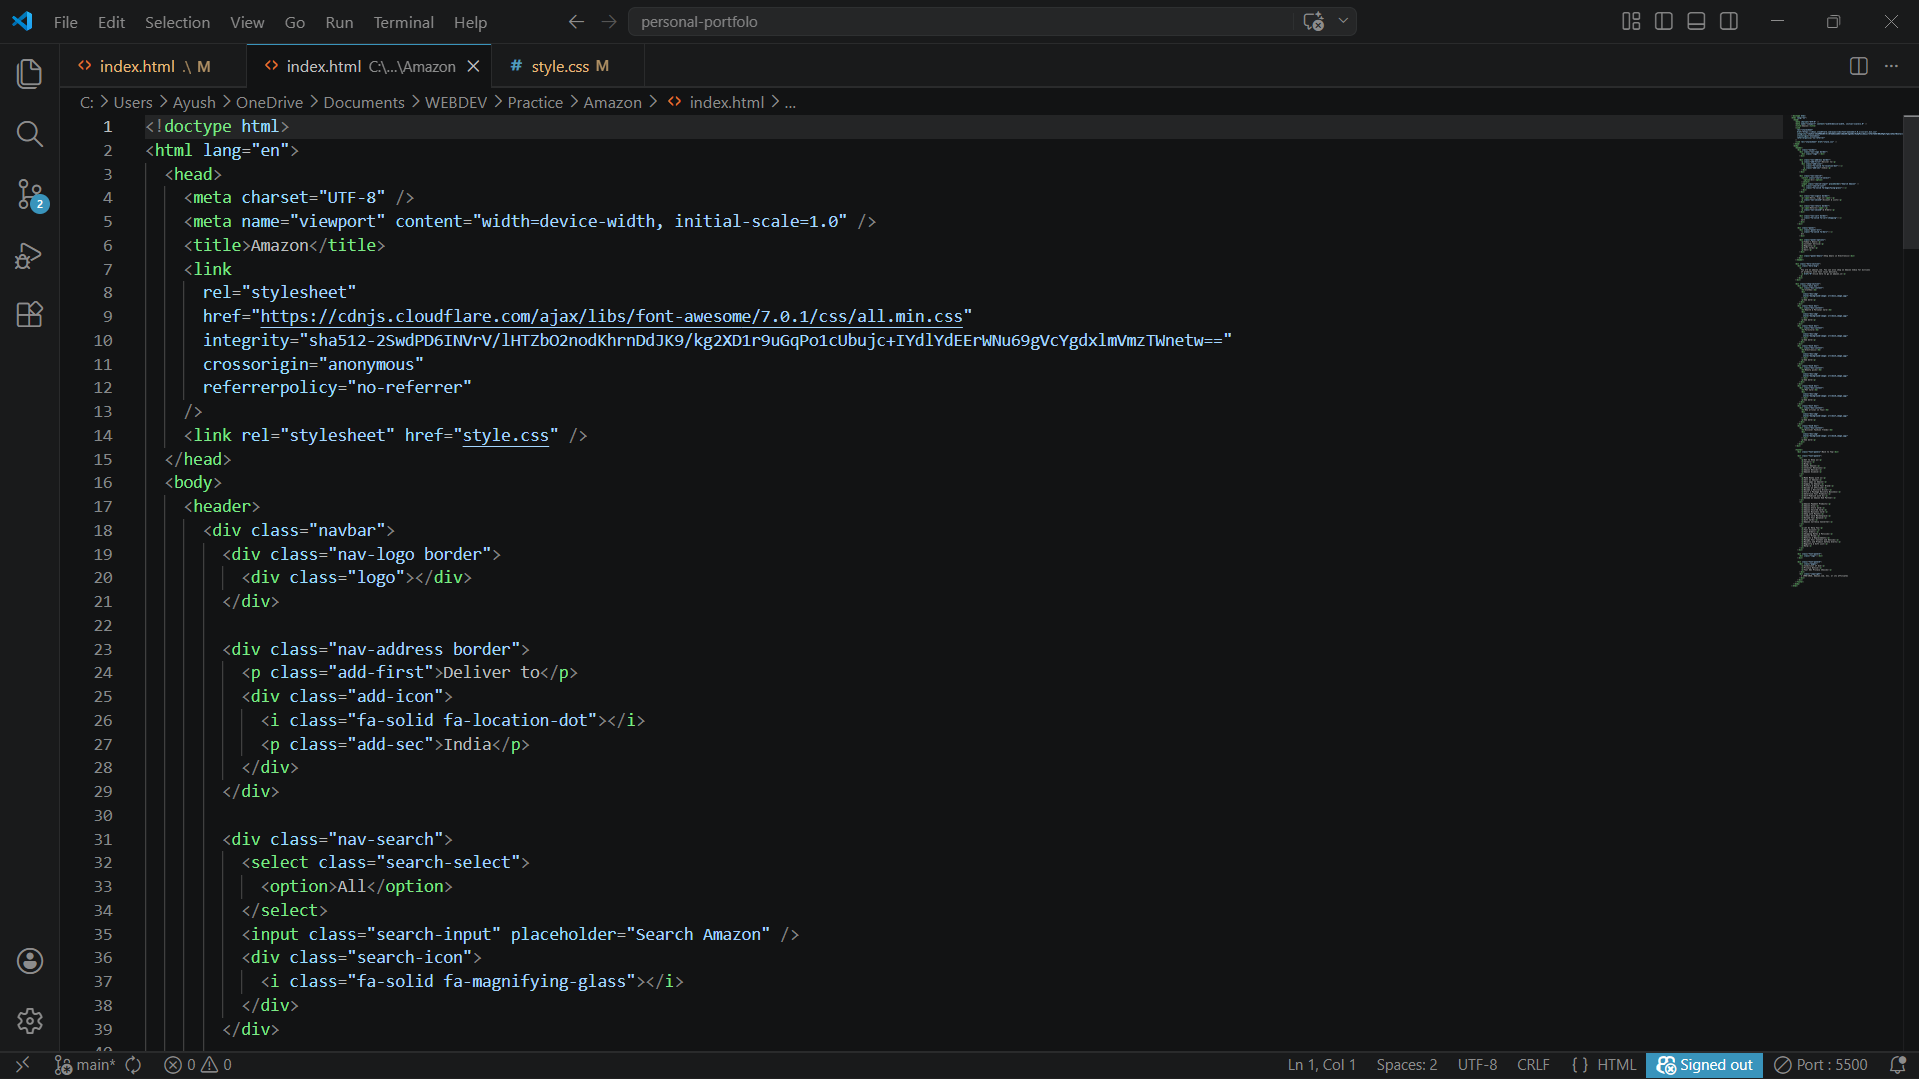Open the Accounts menu icon
Image resolution: width=1919 pixels, height=1079 pixels.
30,961
